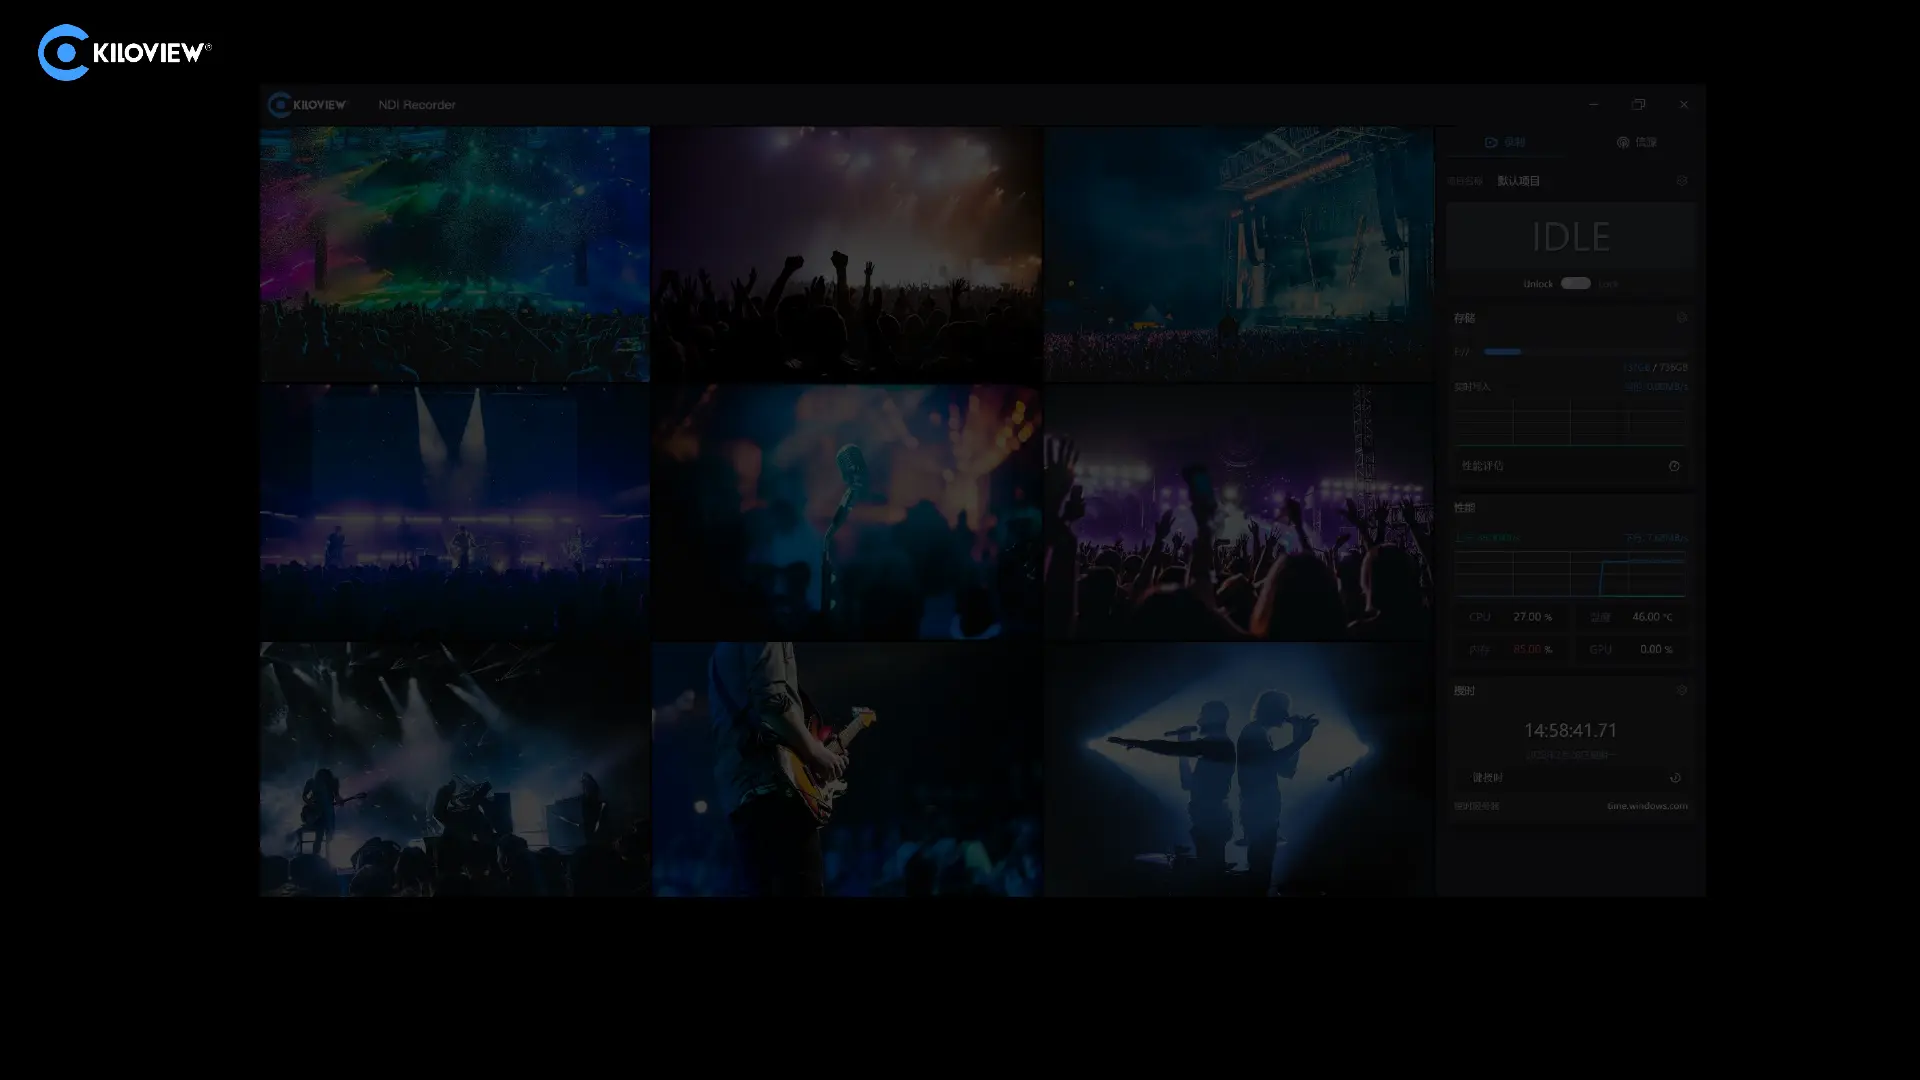Click the performance evaluation gauge icon
The width and height of the screenshot is (1920, 1080).
click(x=1674, y=466)
